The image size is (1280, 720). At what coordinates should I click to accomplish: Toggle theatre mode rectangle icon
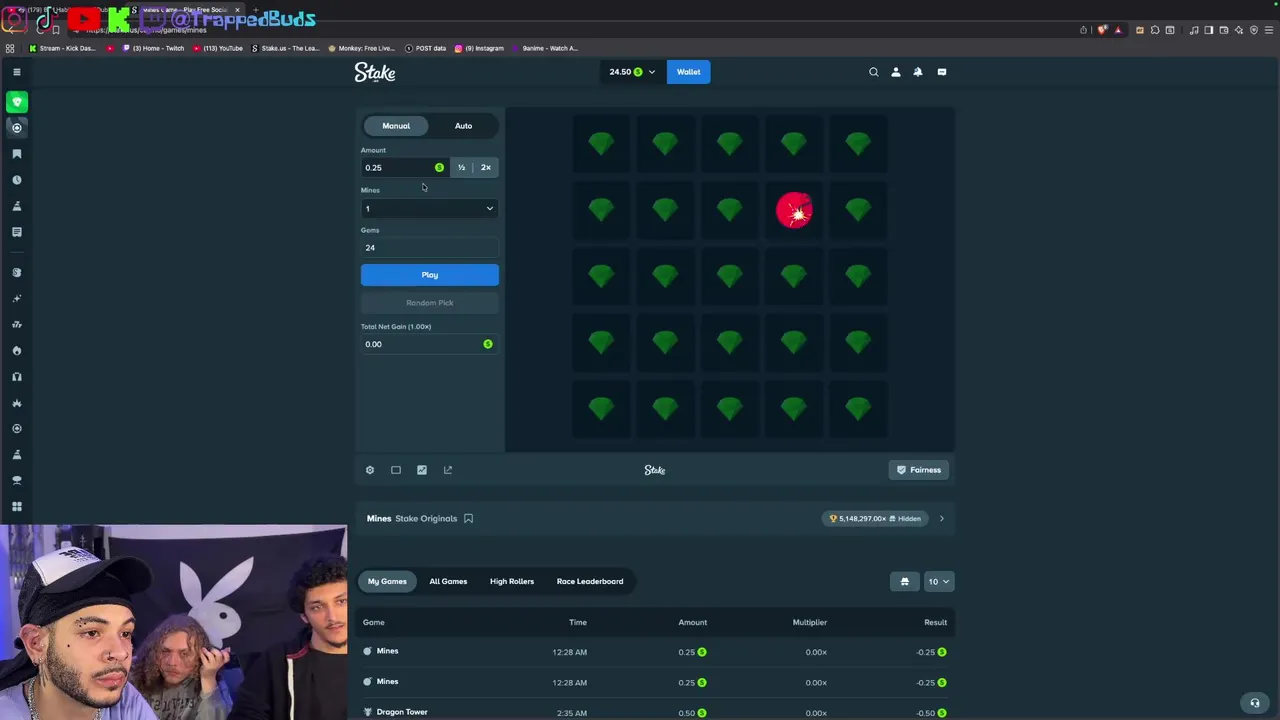point(396,470)
